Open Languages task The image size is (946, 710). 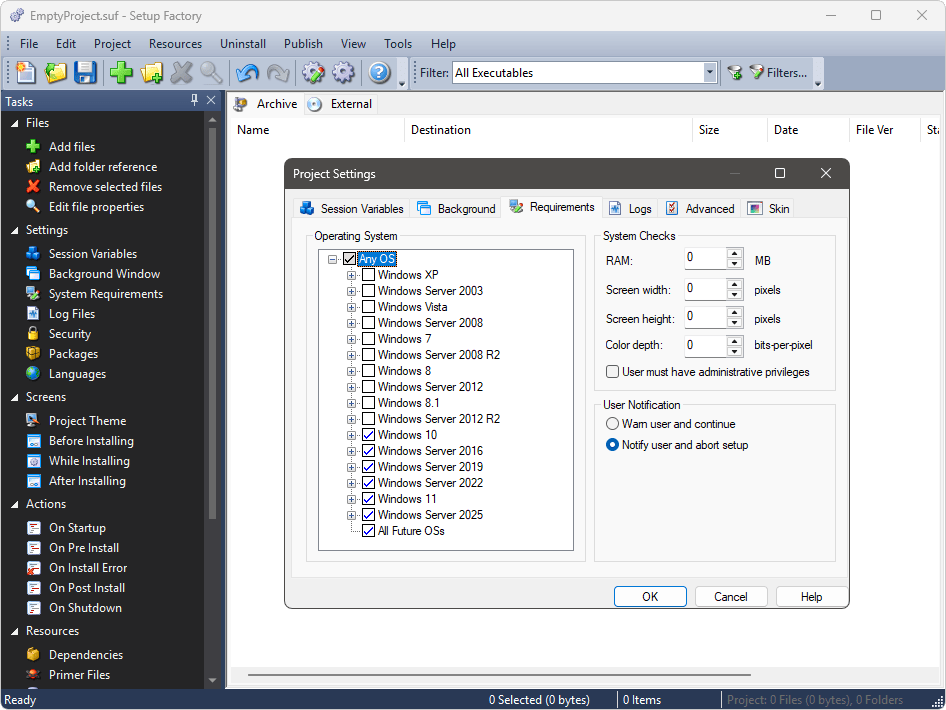tap(77, 373)
